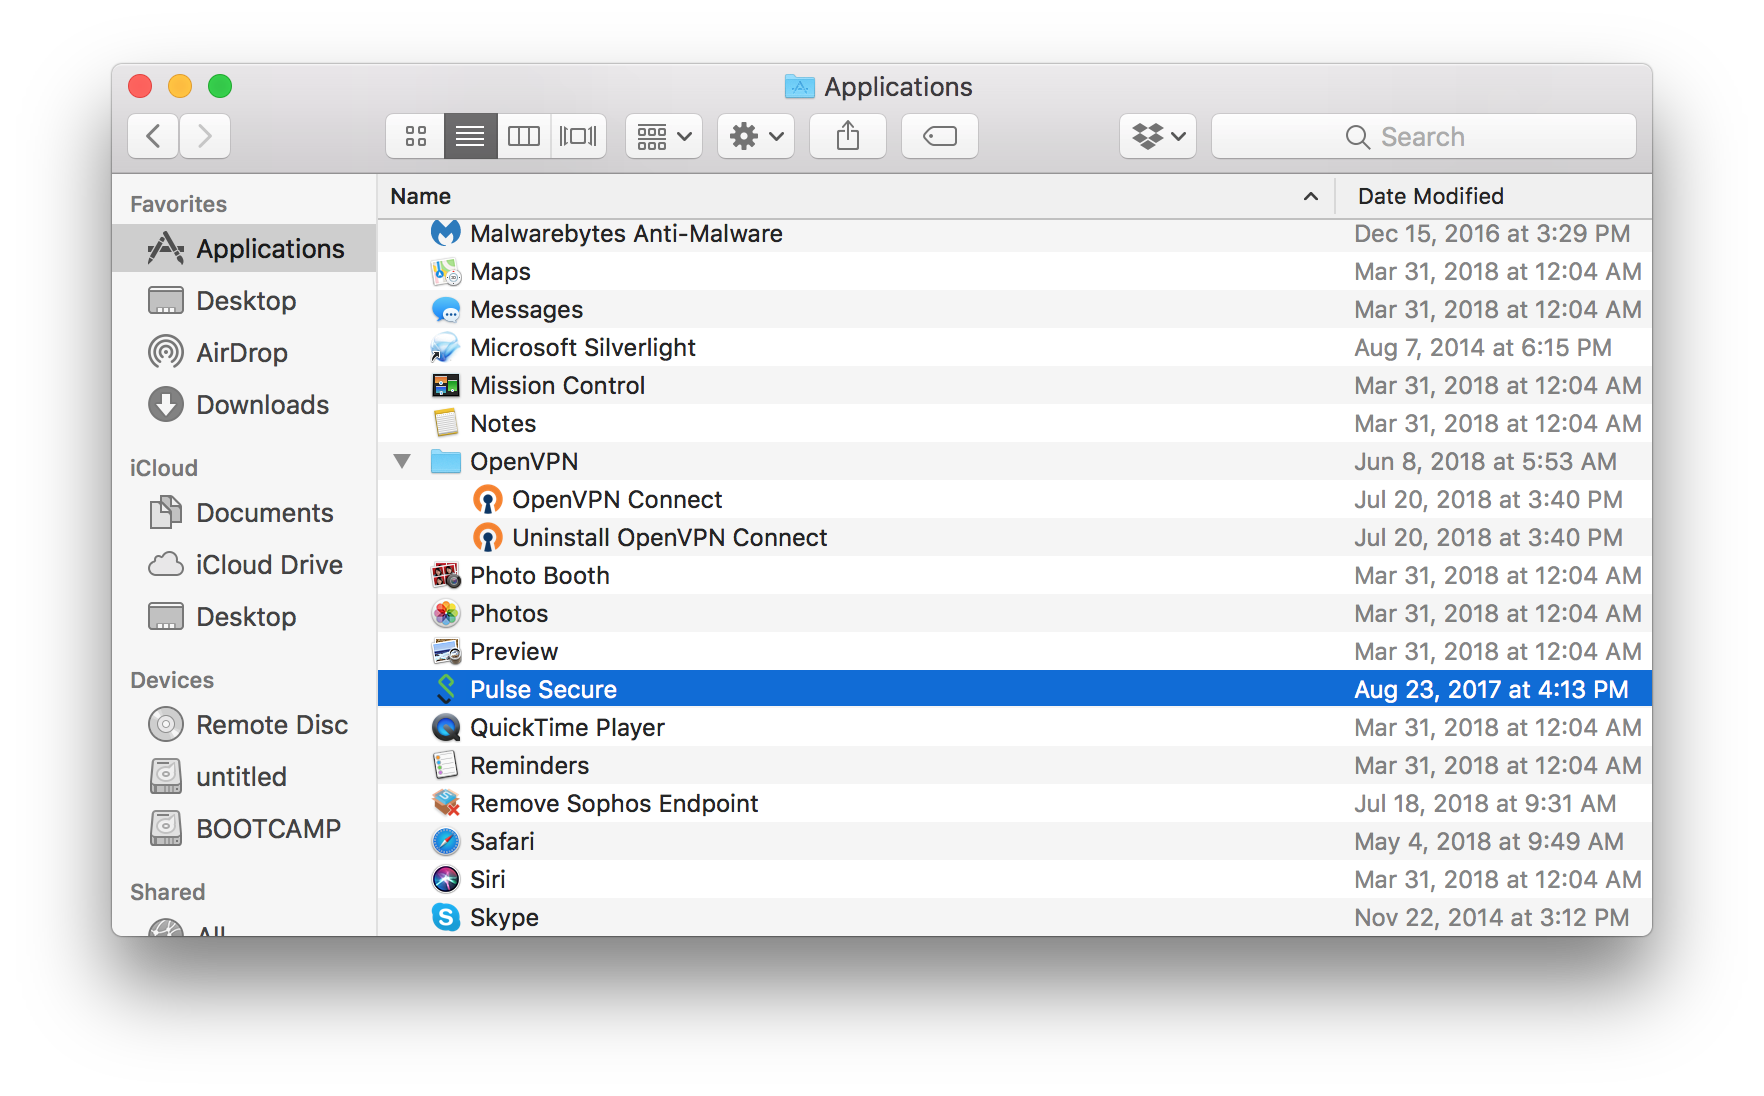The height and width of the screenshot is (1096, 1764).
Task: Select the file name "Uninstall OpenVPN Connect"
Action: pyautogui.click(x=670, y=538)
